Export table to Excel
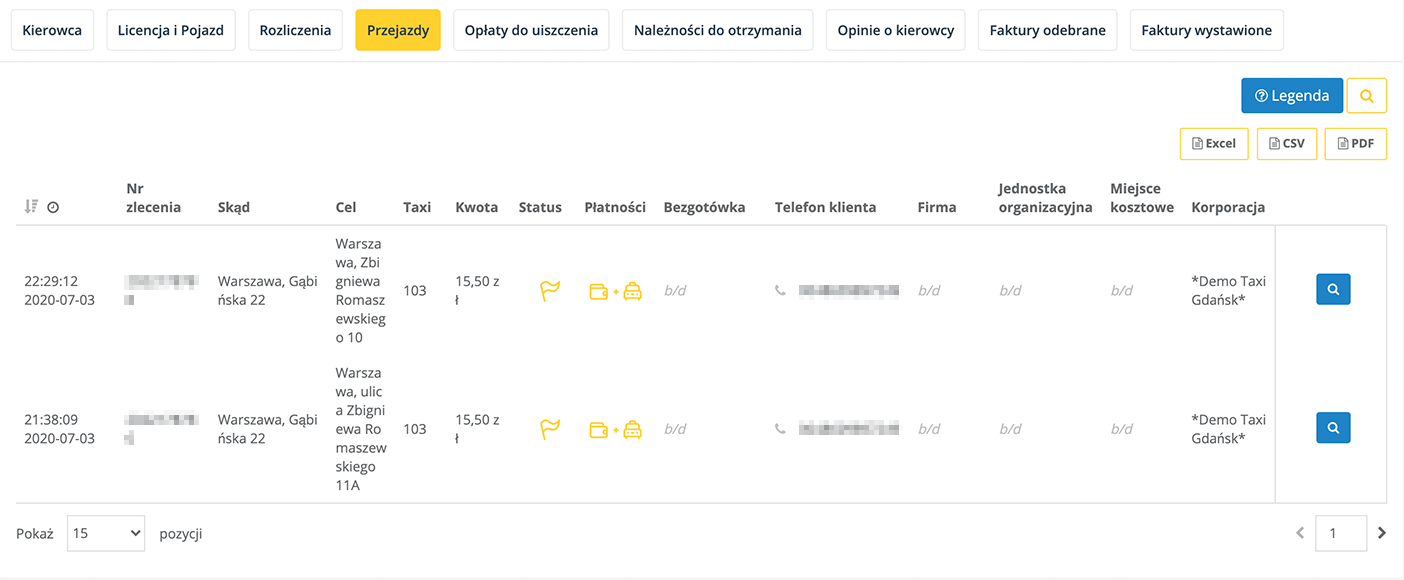The image size is (1404, 580). [1214, 143]
